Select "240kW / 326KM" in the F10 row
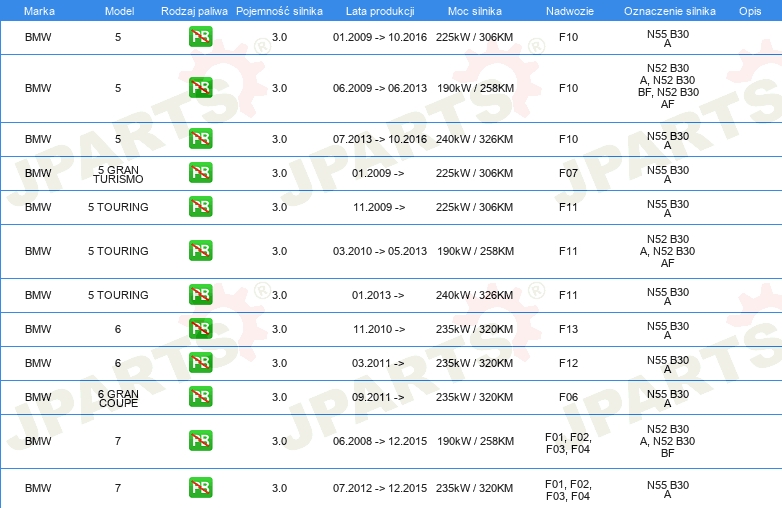The image size is (782, 508). click(x=474, y=139)
